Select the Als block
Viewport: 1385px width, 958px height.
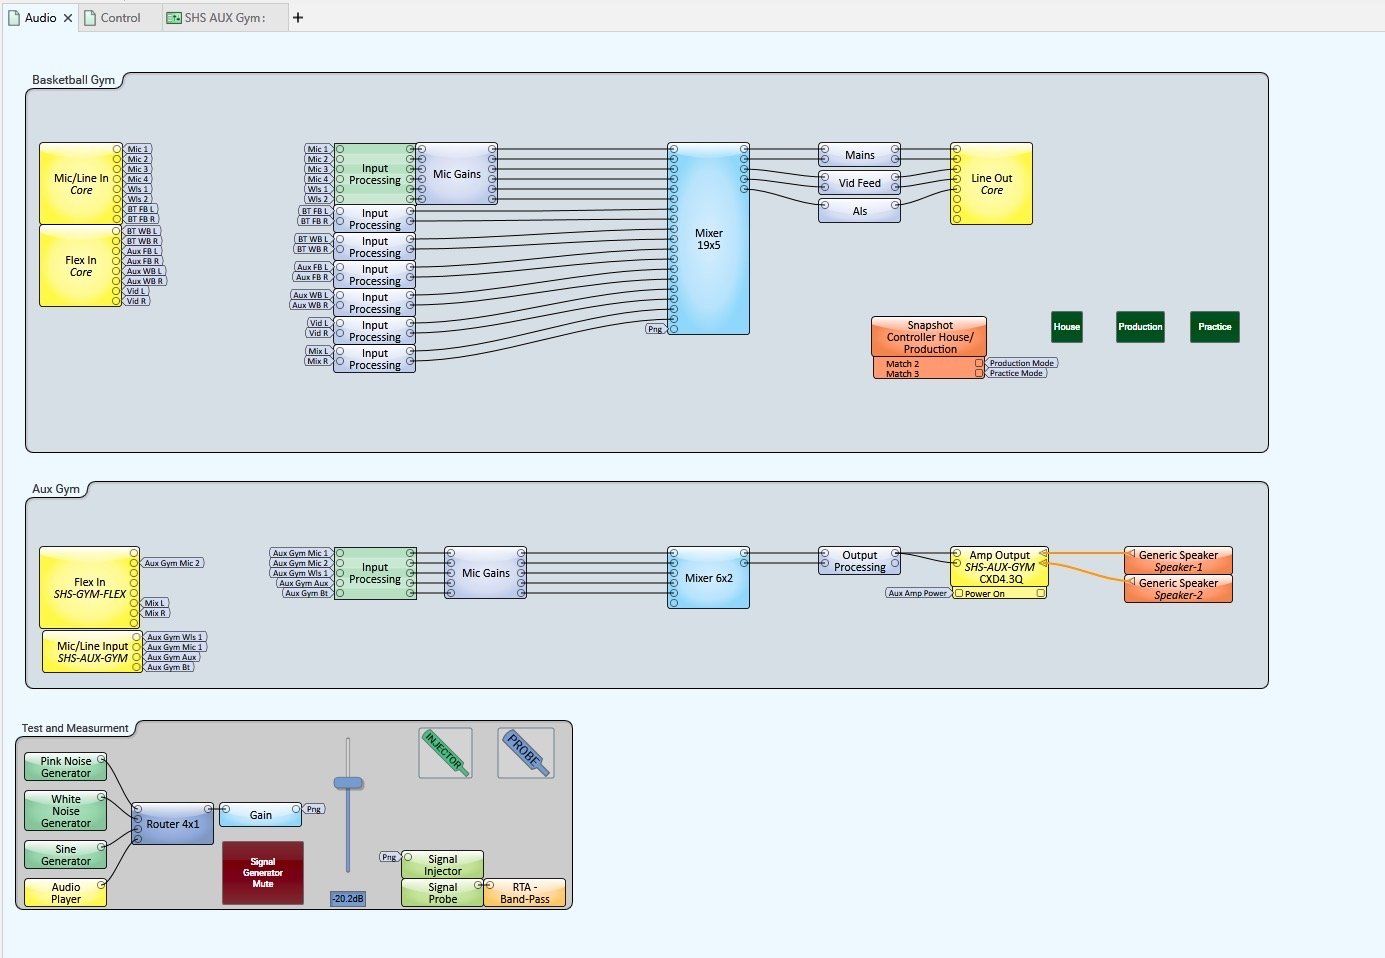click(x=859, y=211)
